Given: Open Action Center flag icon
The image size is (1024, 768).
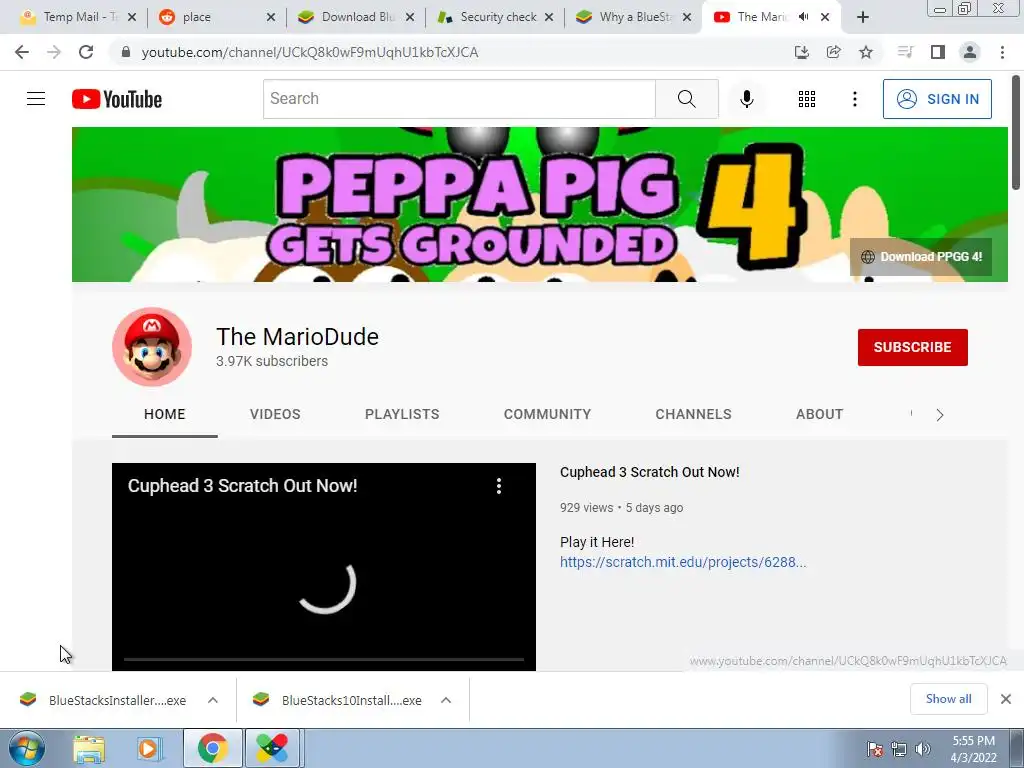Looking at the screenshot, I should (874, 749).
